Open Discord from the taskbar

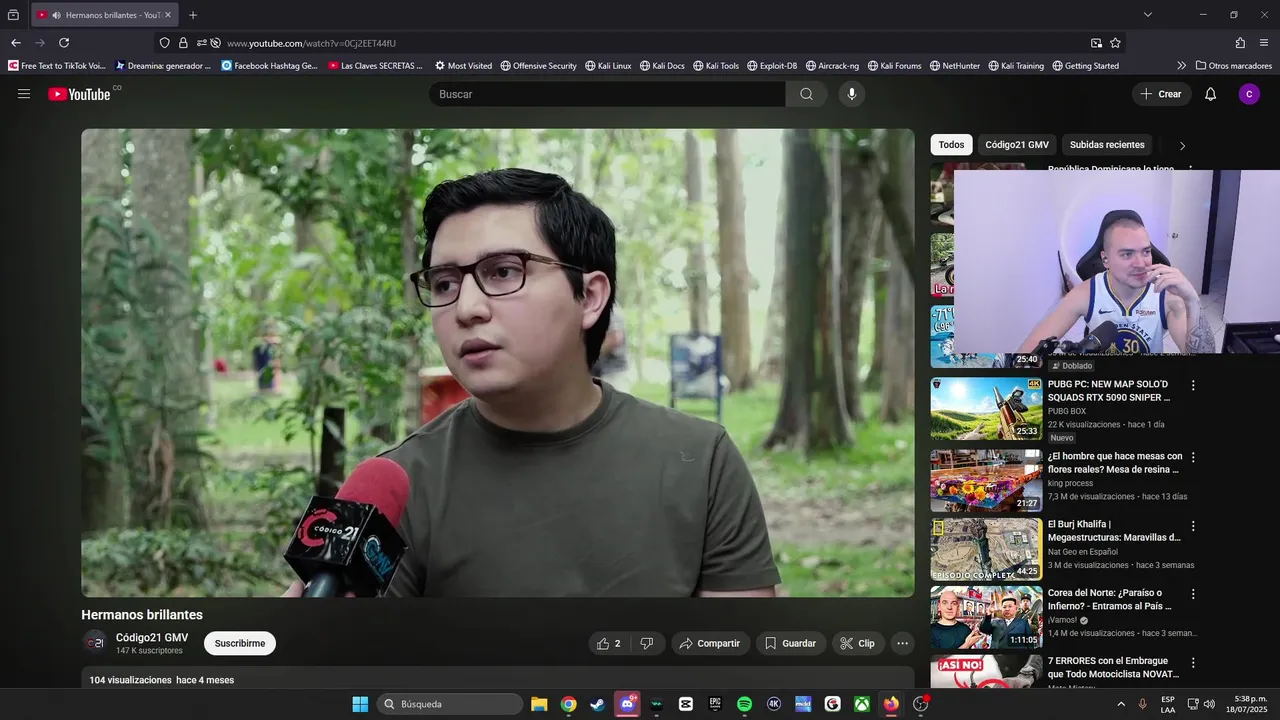click(x=627, y=704)
